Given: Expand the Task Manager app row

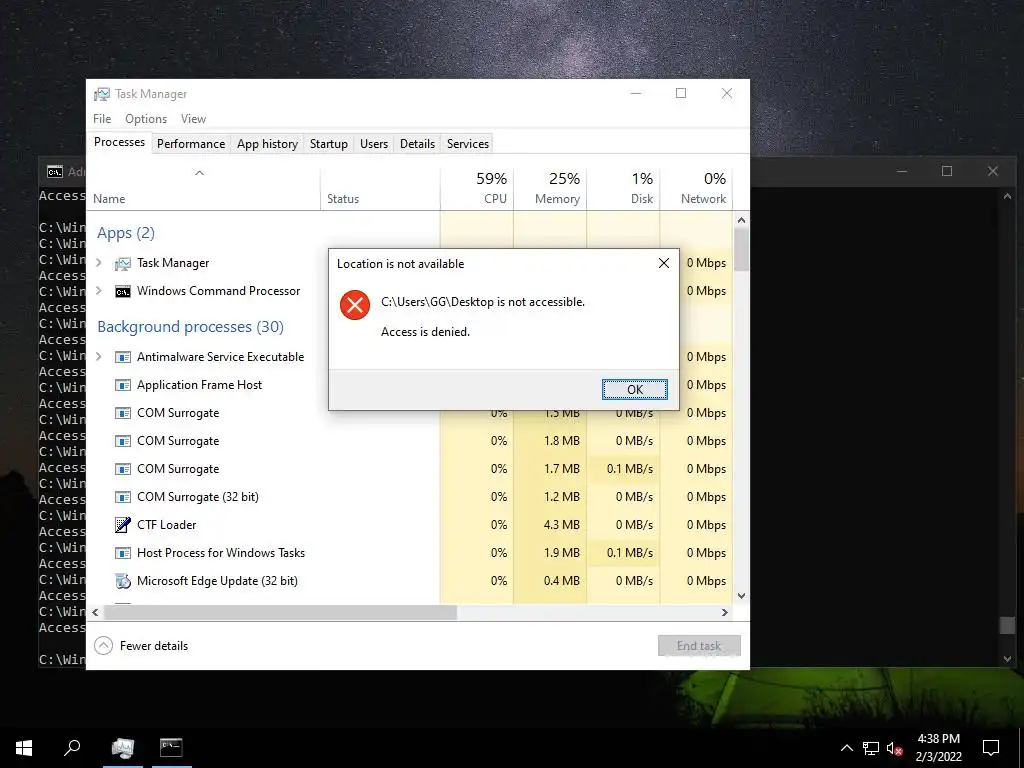Looking at the screenshot, I should [x=99, y=263].
